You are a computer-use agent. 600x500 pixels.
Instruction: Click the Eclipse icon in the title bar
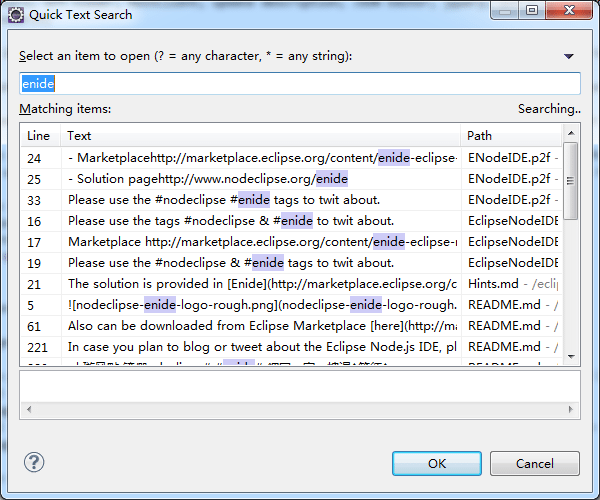point(16,15)
